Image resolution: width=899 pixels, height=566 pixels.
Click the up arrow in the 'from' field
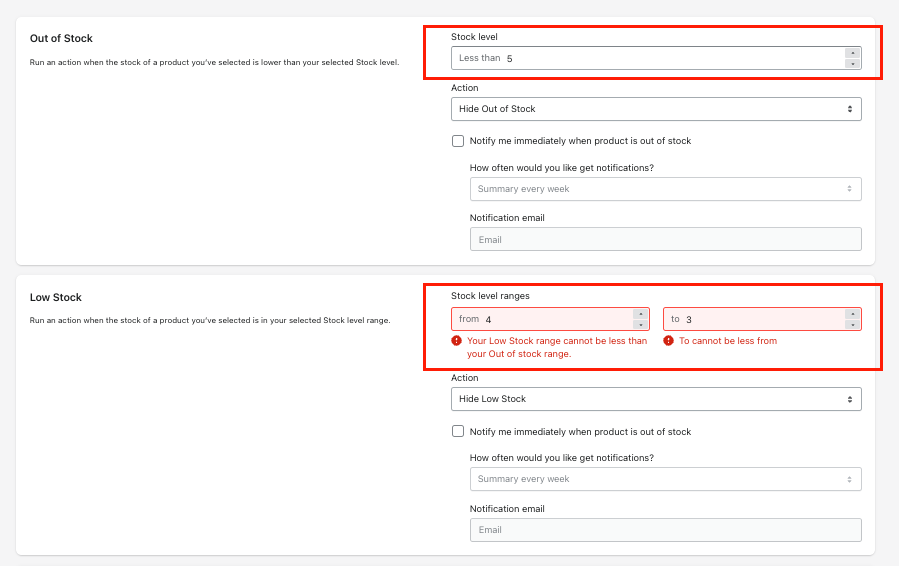coord(640,314)
